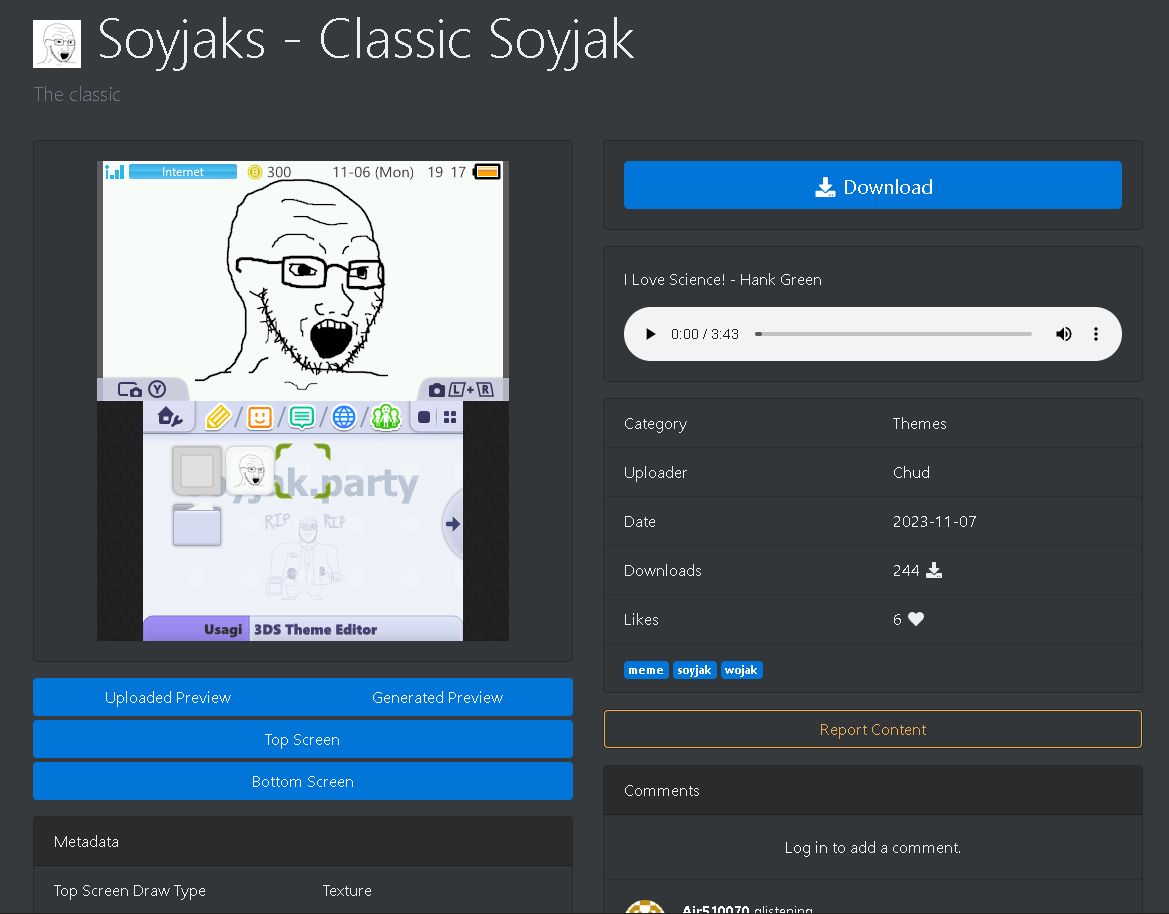
Task: Open the audio player more options menu
Action: [1096, 334]
